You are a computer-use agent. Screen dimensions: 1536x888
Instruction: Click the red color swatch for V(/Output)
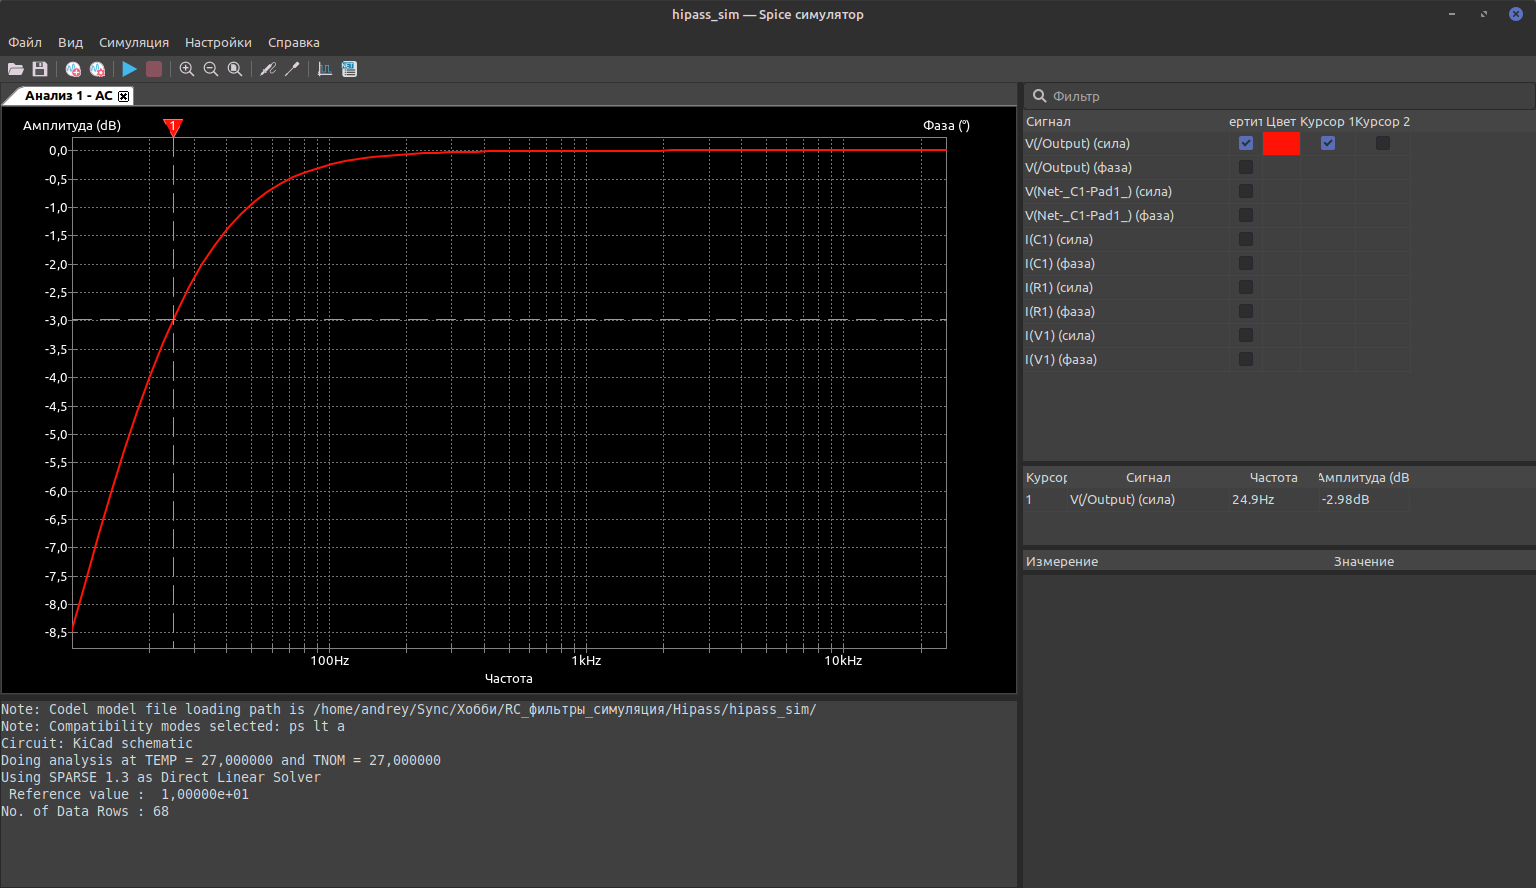[1281, 143]
